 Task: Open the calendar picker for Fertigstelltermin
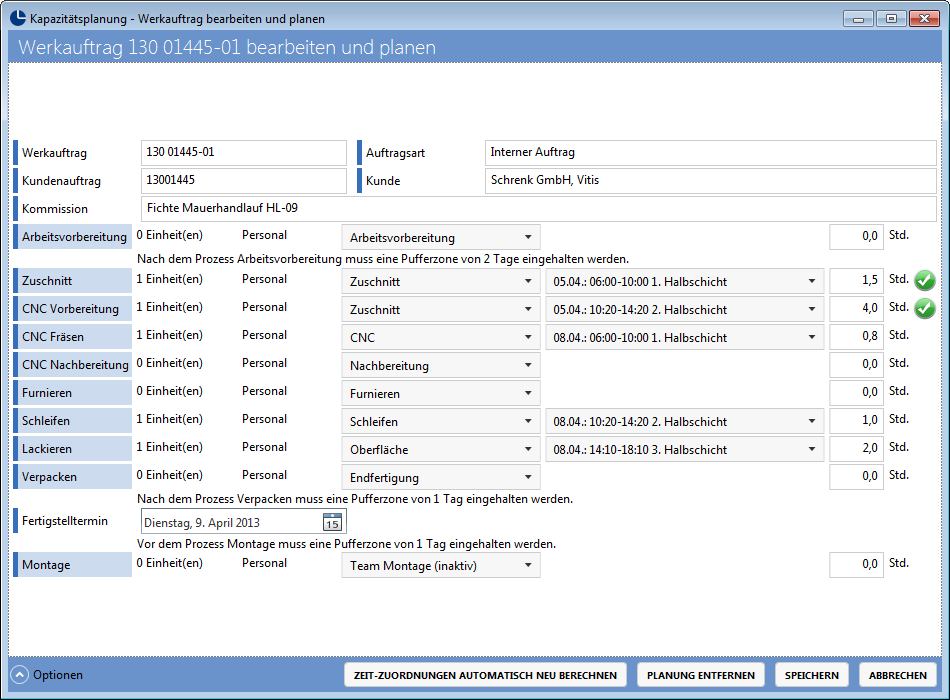pos(332,522)
